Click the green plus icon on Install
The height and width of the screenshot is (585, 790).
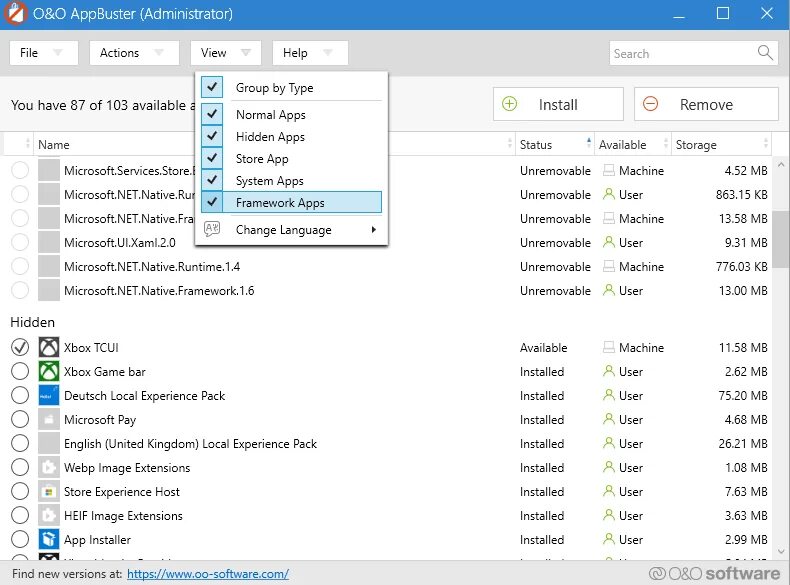pos(509,104)
